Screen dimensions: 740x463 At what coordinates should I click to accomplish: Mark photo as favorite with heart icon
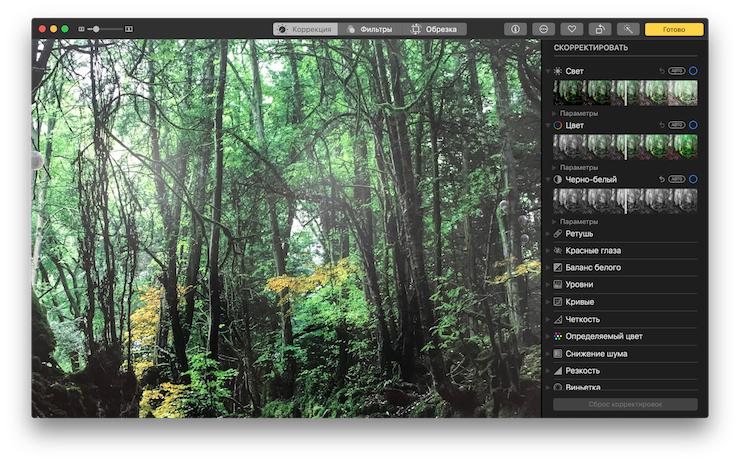click(572, 29)
